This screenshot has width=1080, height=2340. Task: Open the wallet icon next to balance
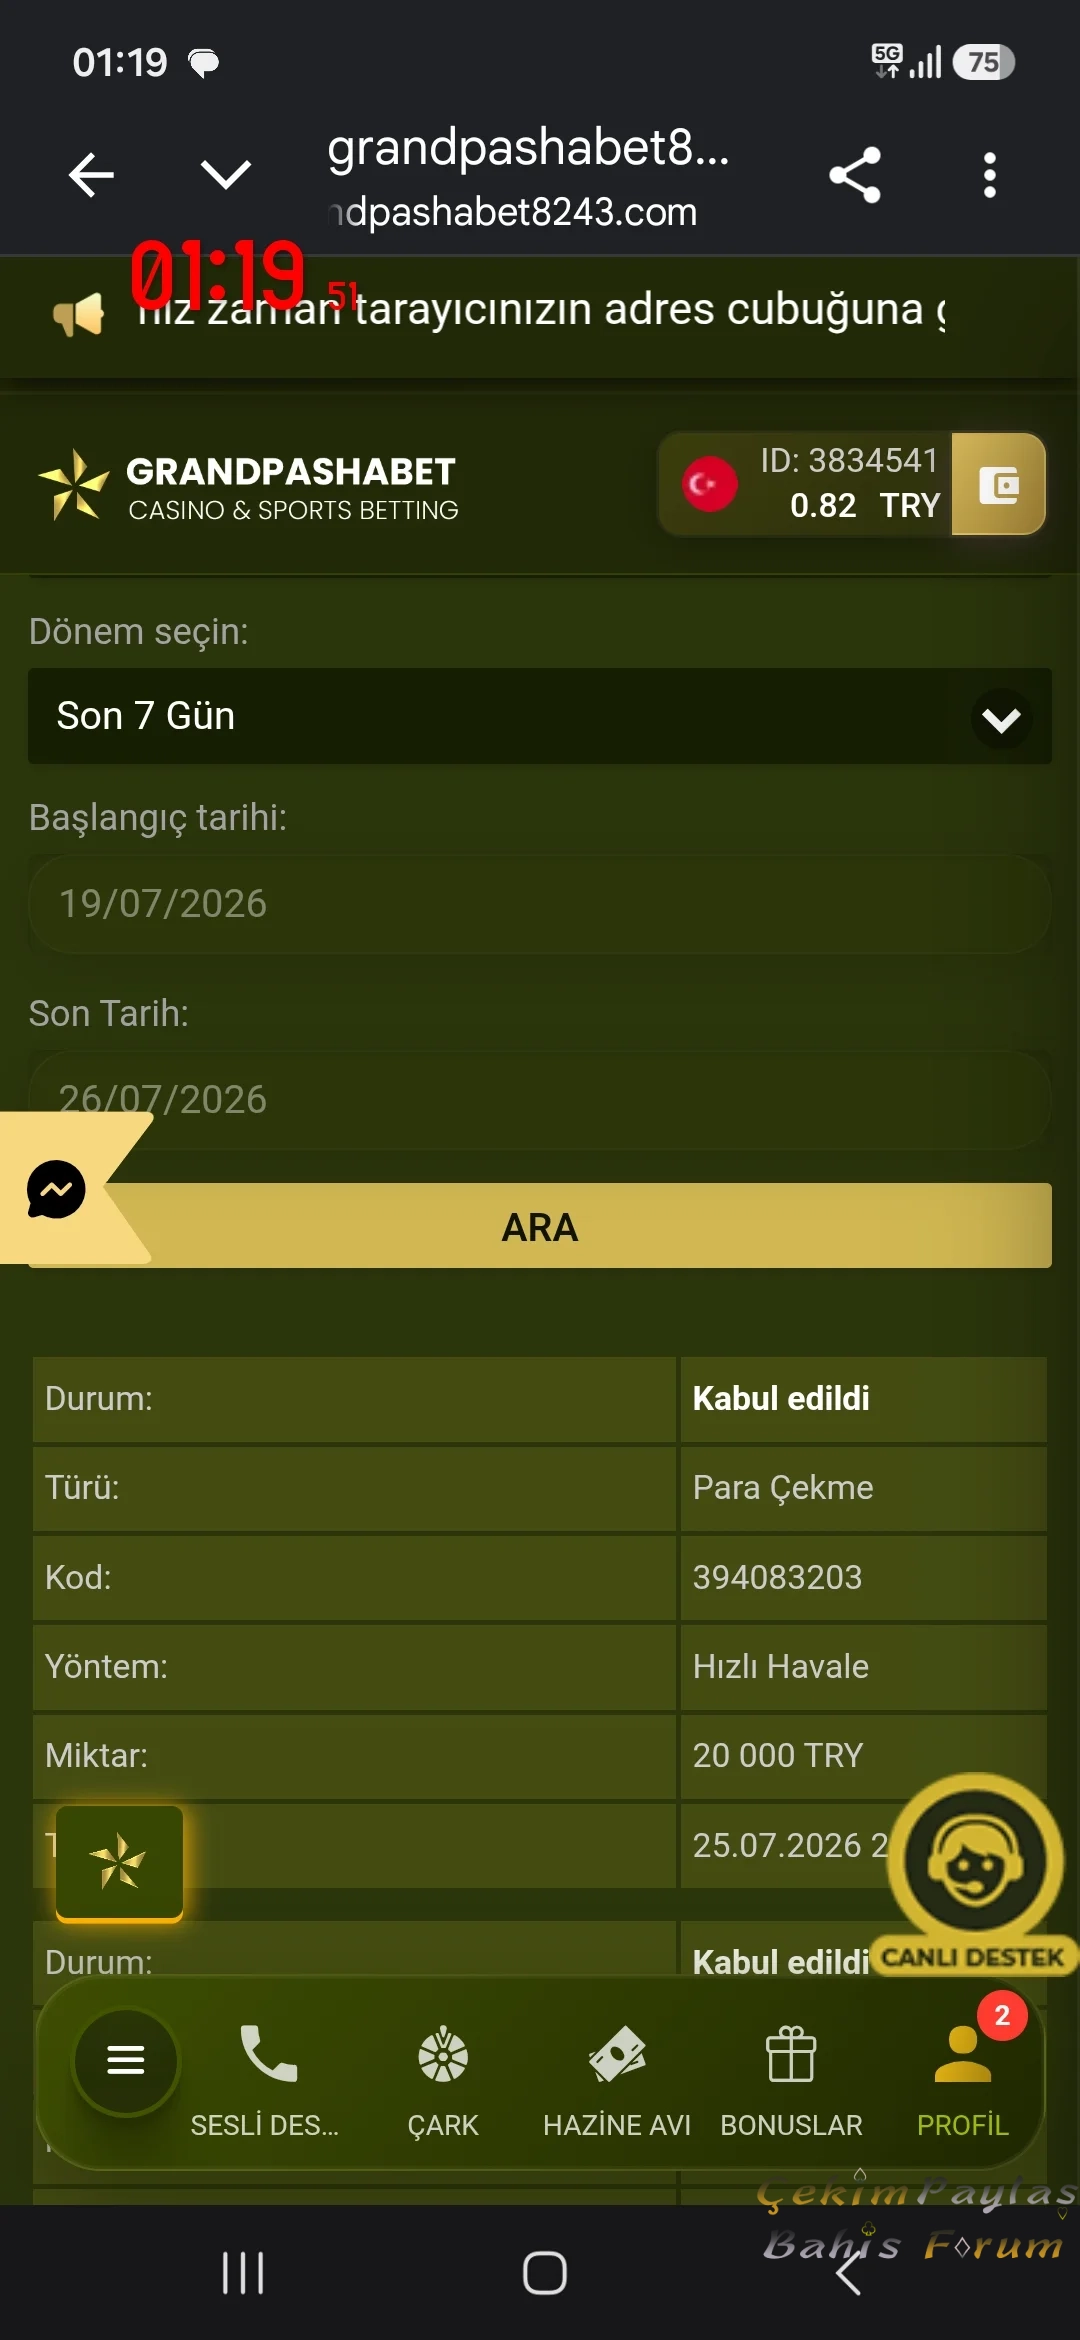point(998,485)
